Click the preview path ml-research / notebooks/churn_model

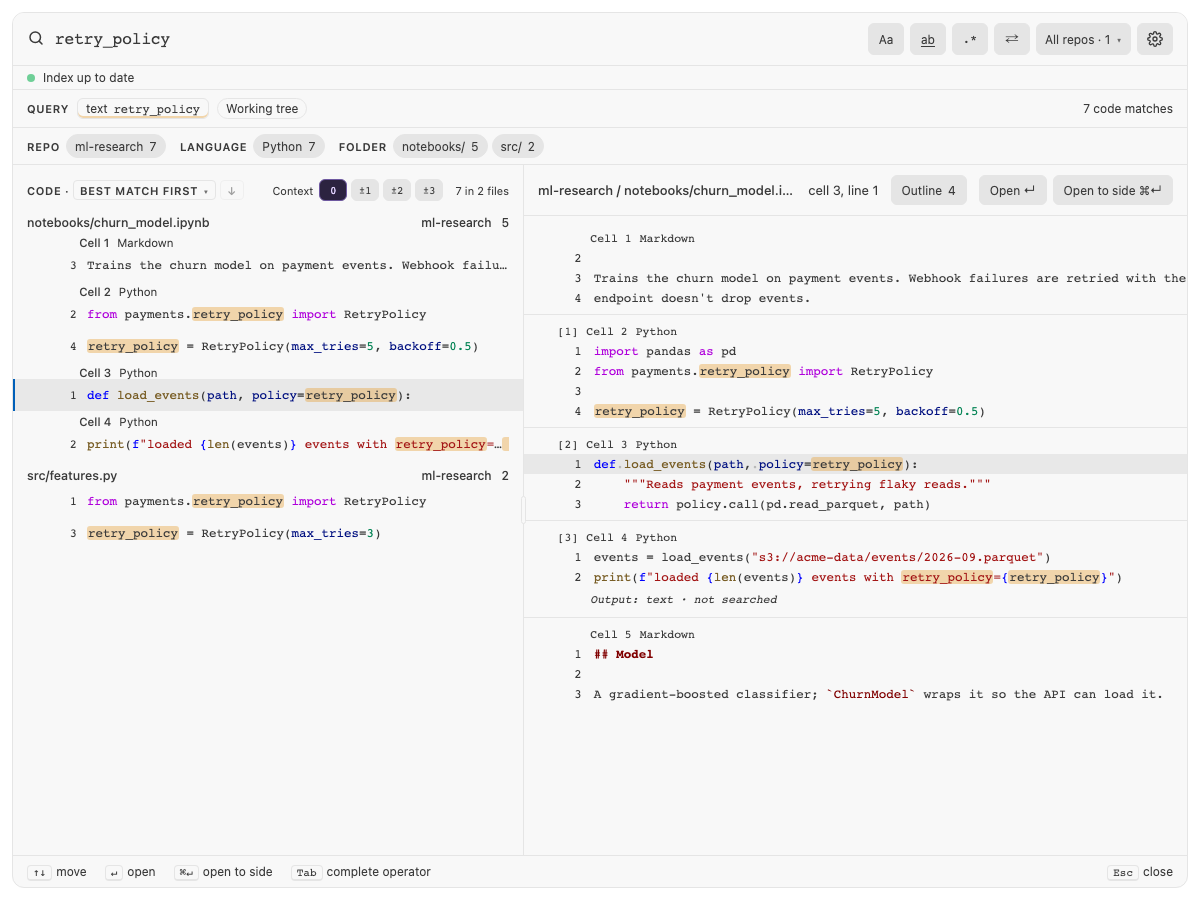tap(667, 191)
